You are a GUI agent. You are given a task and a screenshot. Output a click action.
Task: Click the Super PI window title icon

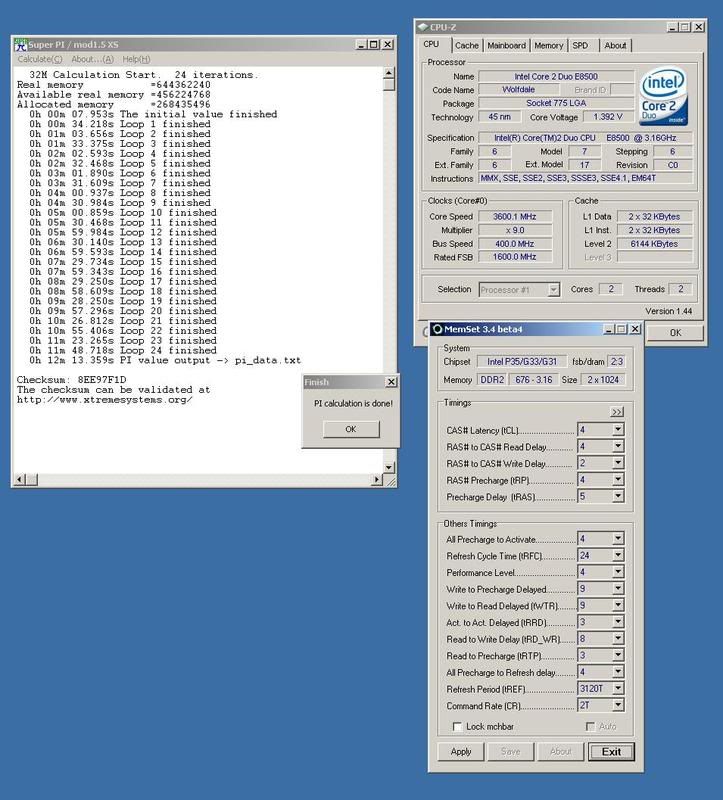(x=20, y=44)
